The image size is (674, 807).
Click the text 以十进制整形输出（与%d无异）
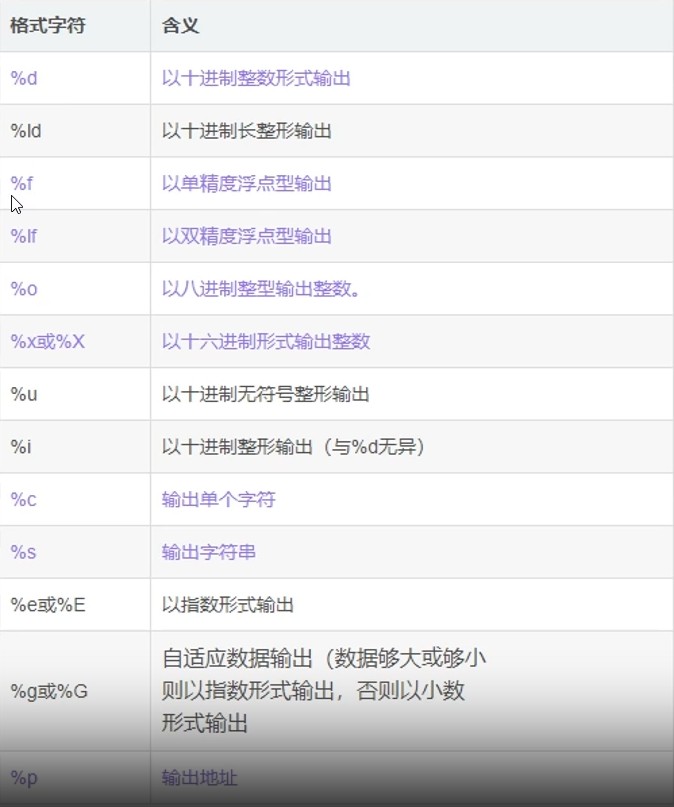tap(294, 447)
